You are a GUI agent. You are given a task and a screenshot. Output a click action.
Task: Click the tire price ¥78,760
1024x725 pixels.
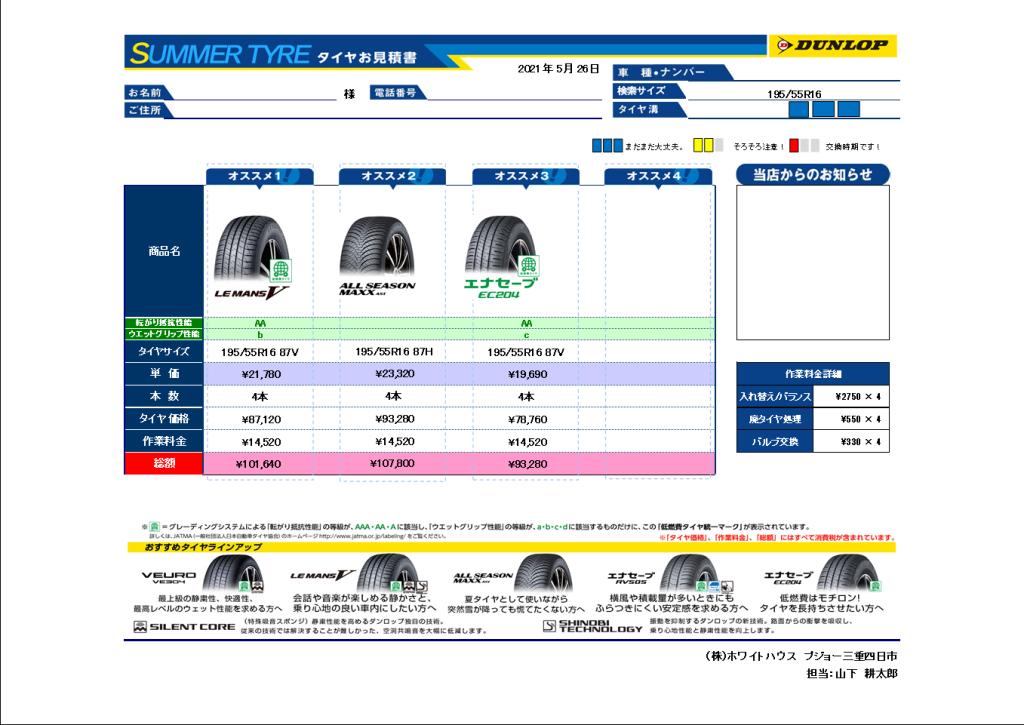(x=528, y=419)
